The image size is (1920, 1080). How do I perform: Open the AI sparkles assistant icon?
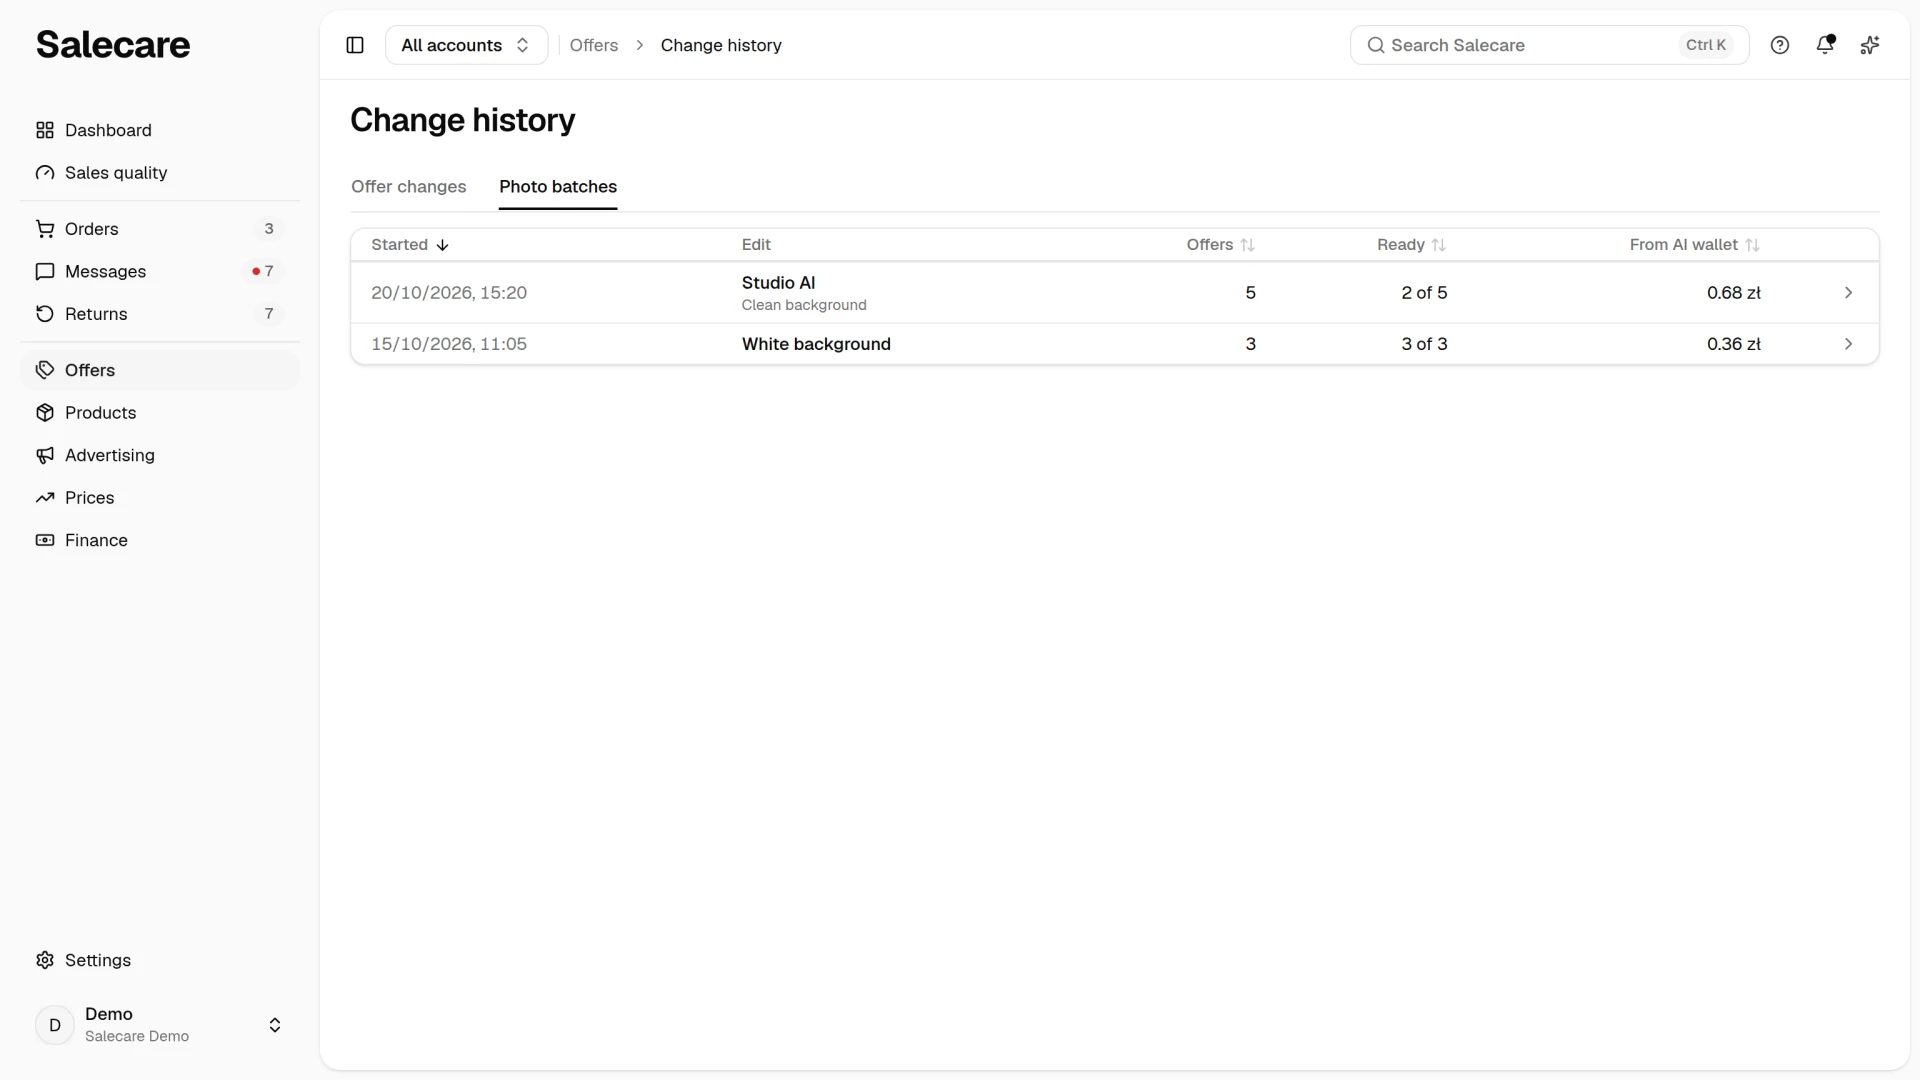[x=1870, y=45]
